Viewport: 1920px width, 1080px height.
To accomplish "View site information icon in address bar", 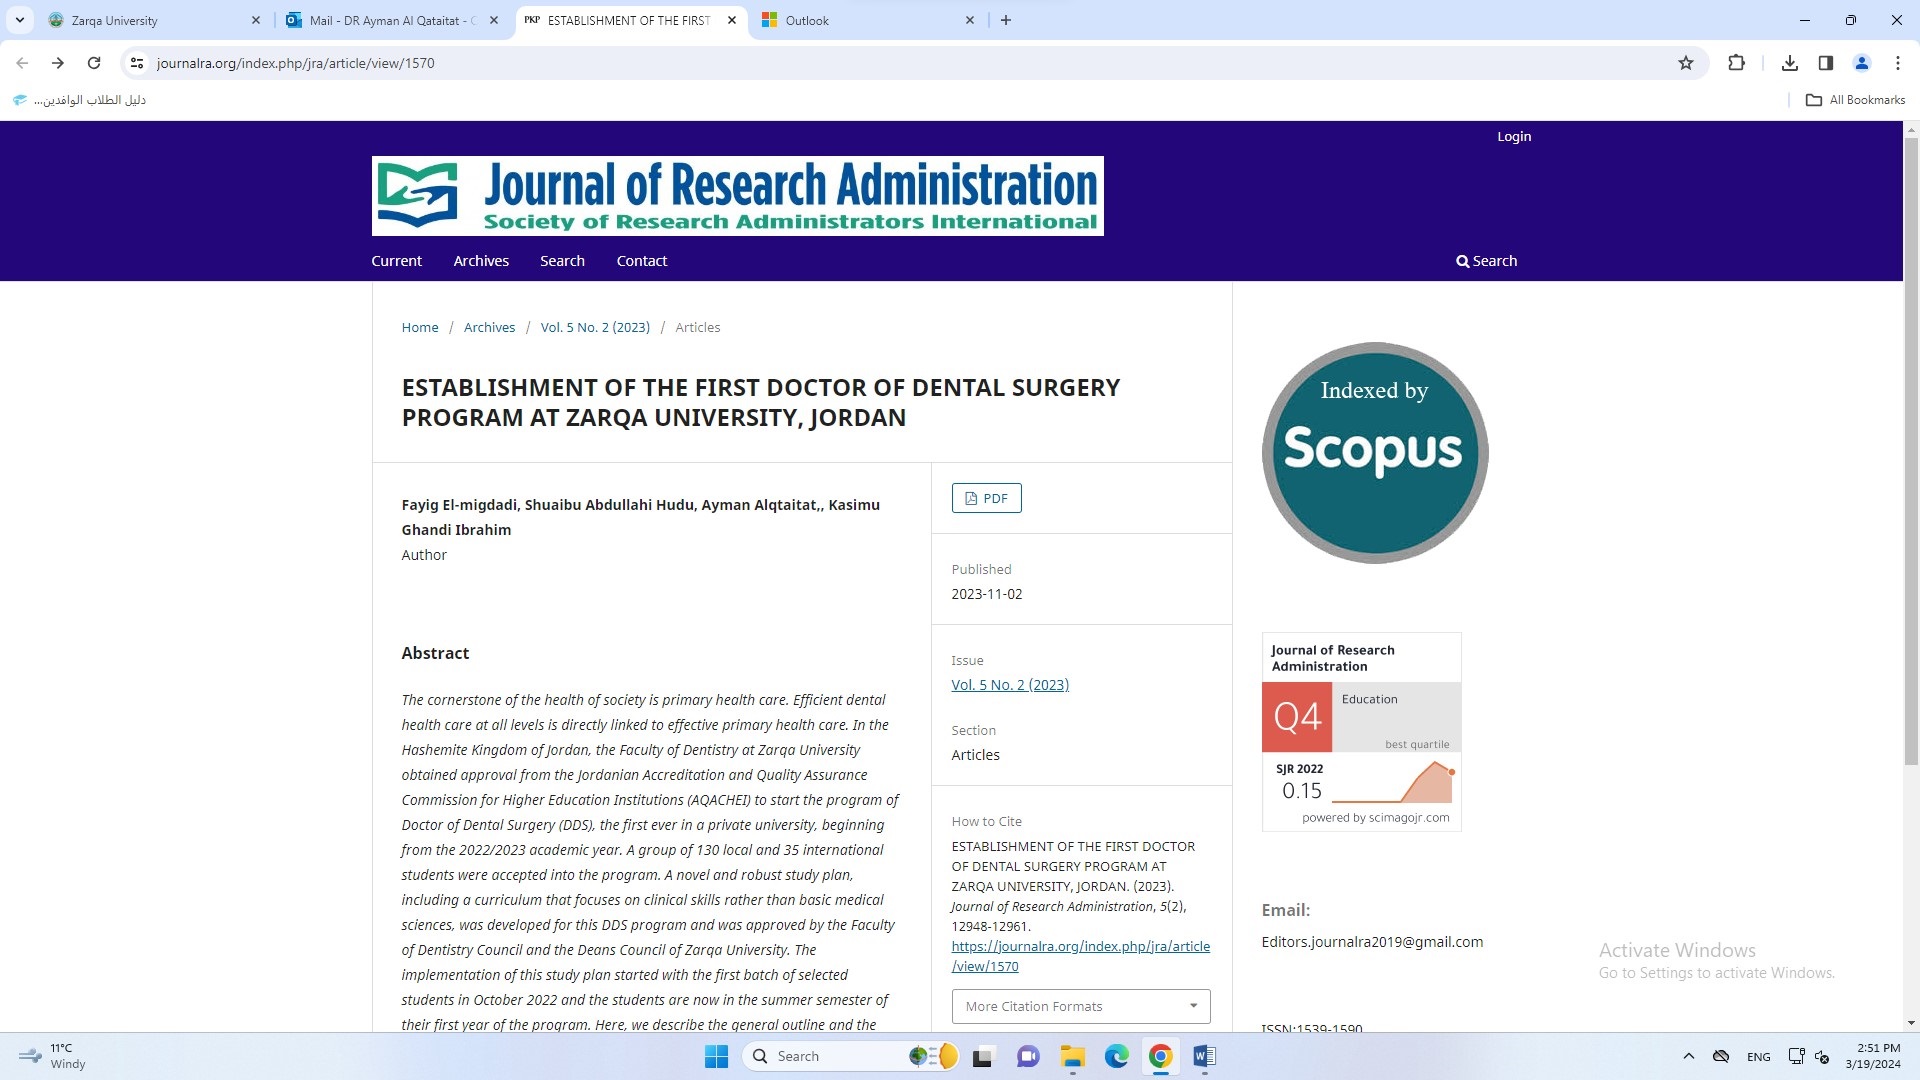I will click(137, 63).
